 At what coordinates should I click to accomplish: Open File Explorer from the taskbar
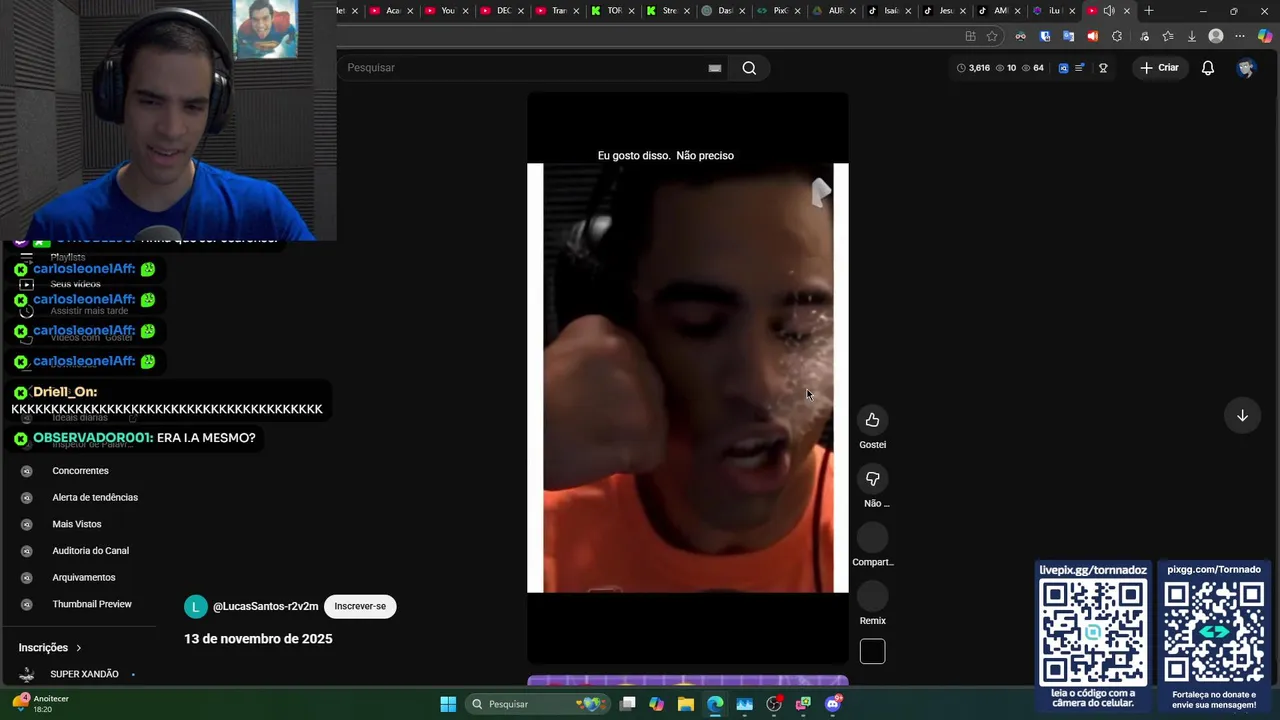(x=686, y=704)
